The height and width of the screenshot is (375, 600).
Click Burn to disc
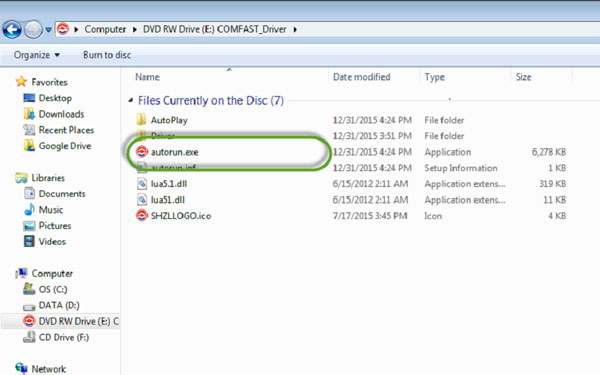click(x=107, y=55)
